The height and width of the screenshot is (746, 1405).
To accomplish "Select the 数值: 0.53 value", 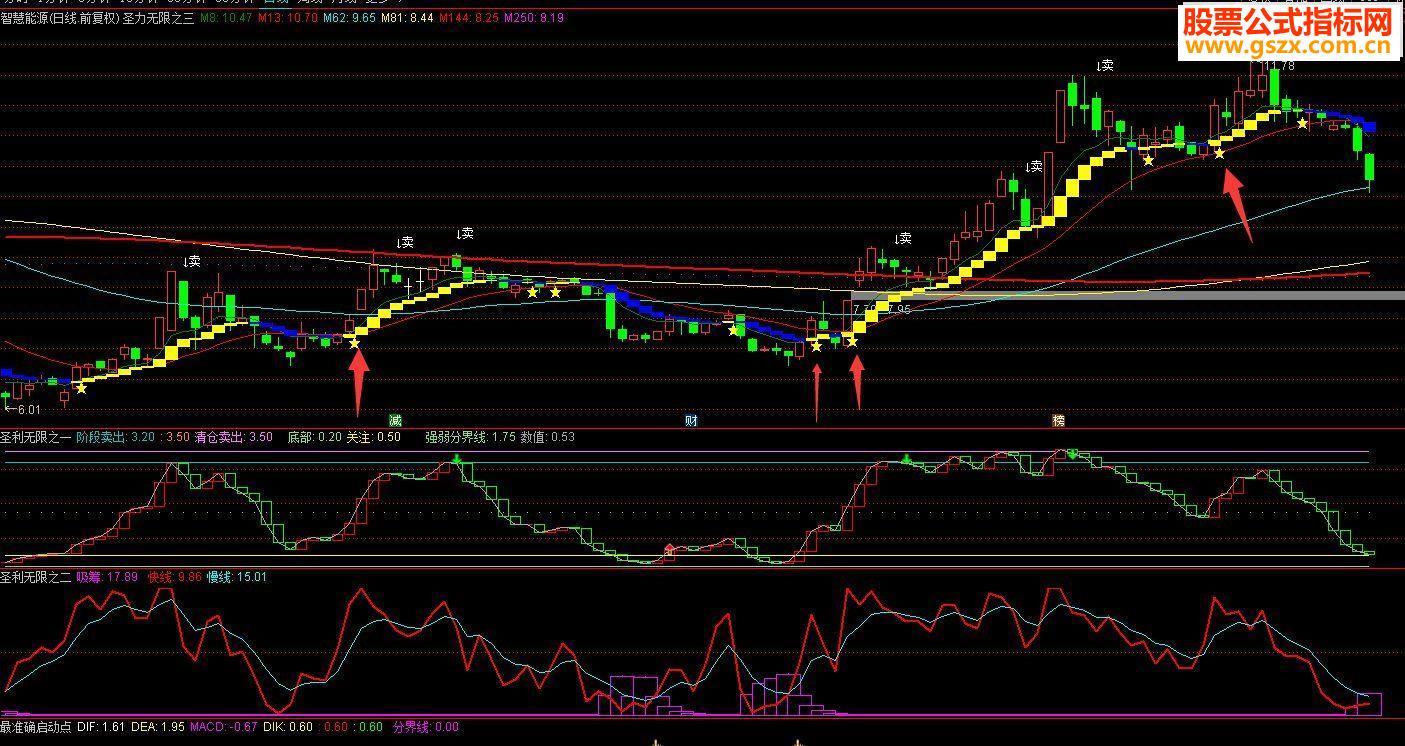I will [x=548, y=436].
